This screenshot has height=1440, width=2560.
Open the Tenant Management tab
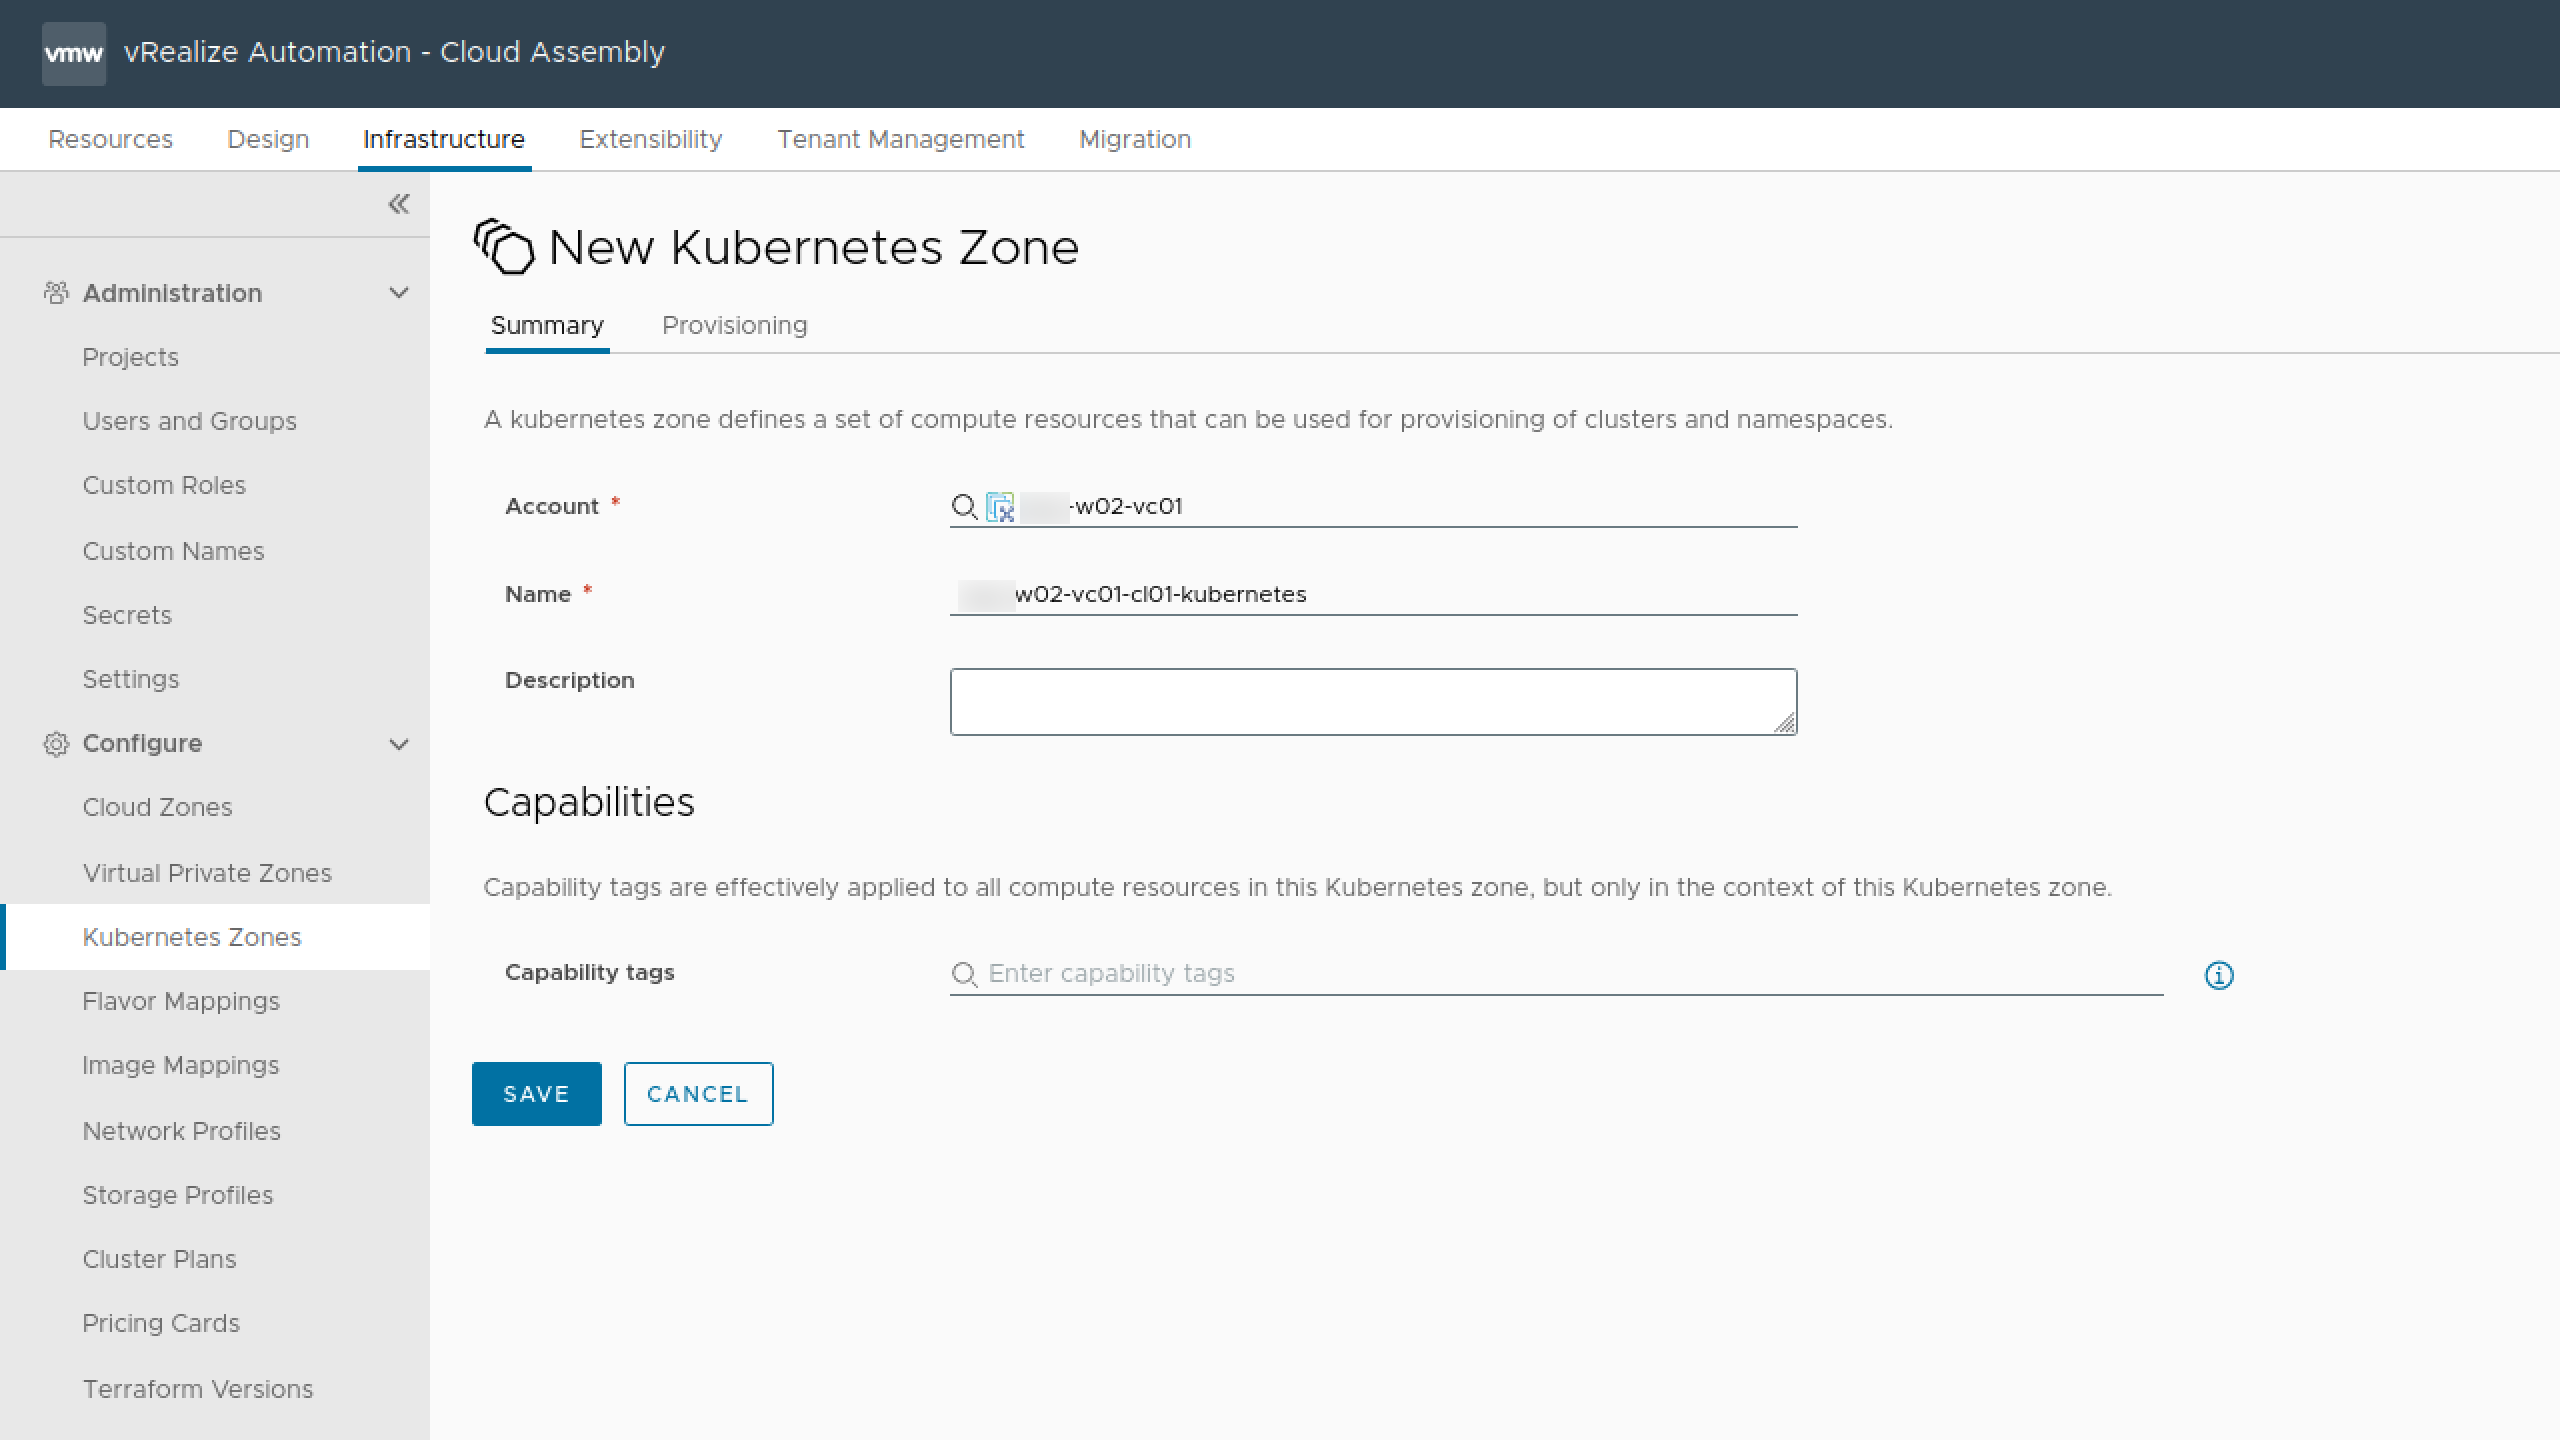pyautogui.click(x=901, y=139)
